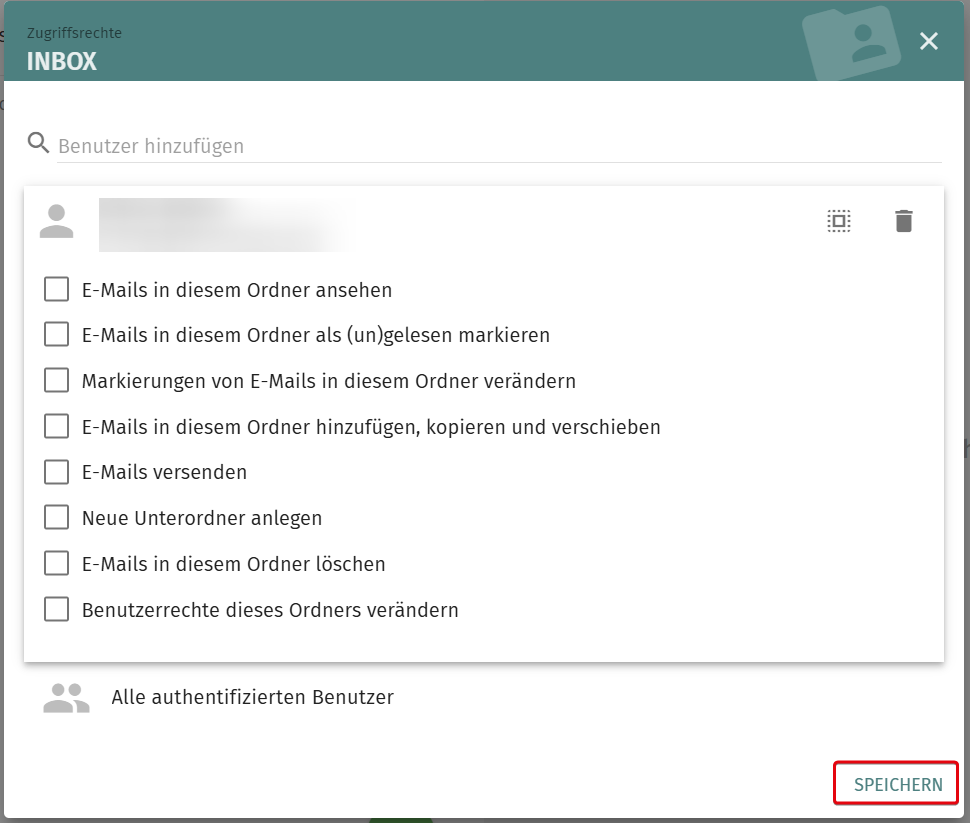
Task: Toggle 'E-Mails in diesem Ordner löschen'
Action: (57, 564)
